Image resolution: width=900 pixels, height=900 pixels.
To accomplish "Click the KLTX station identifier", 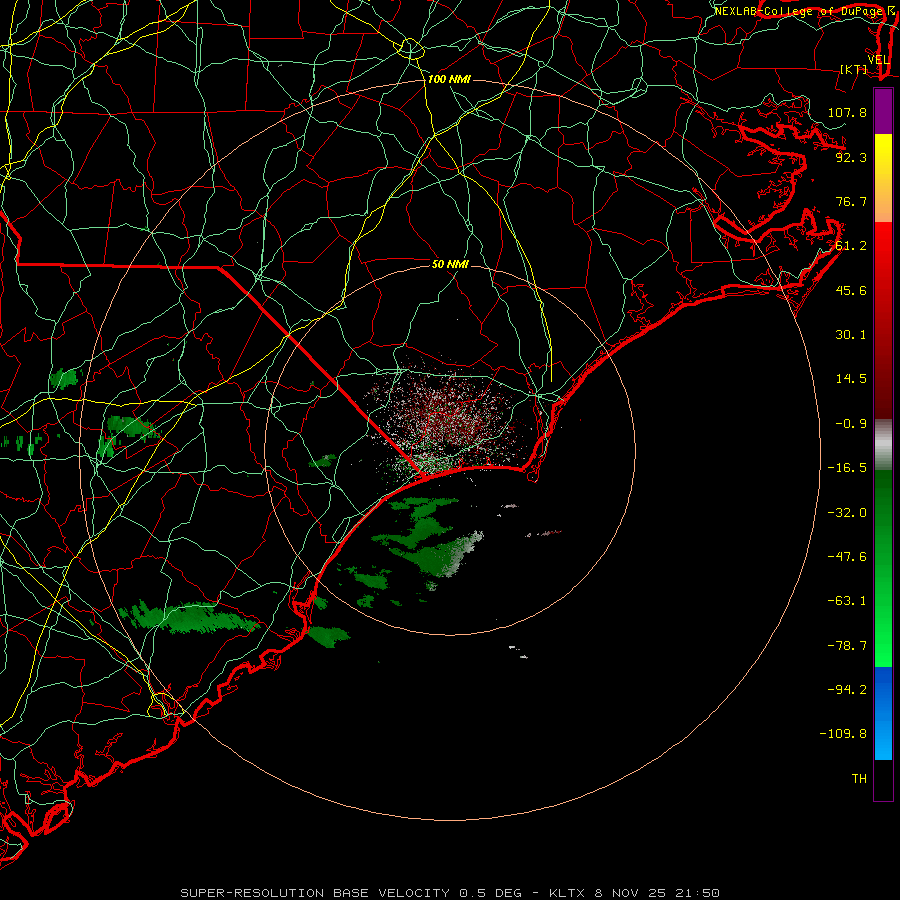I will [x=567, y=893].
